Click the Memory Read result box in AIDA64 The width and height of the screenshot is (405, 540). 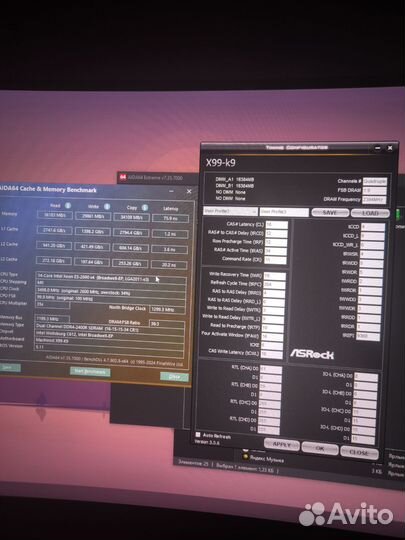pos(54,216)
